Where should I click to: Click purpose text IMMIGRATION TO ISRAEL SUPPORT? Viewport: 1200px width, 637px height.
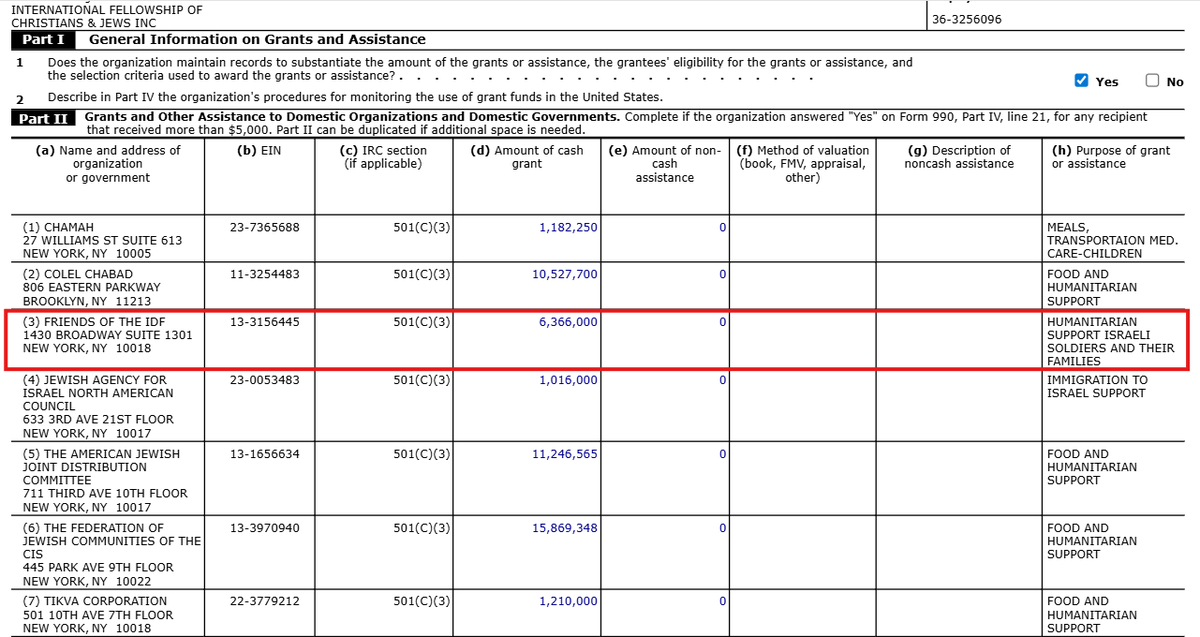click(1096, 386)
